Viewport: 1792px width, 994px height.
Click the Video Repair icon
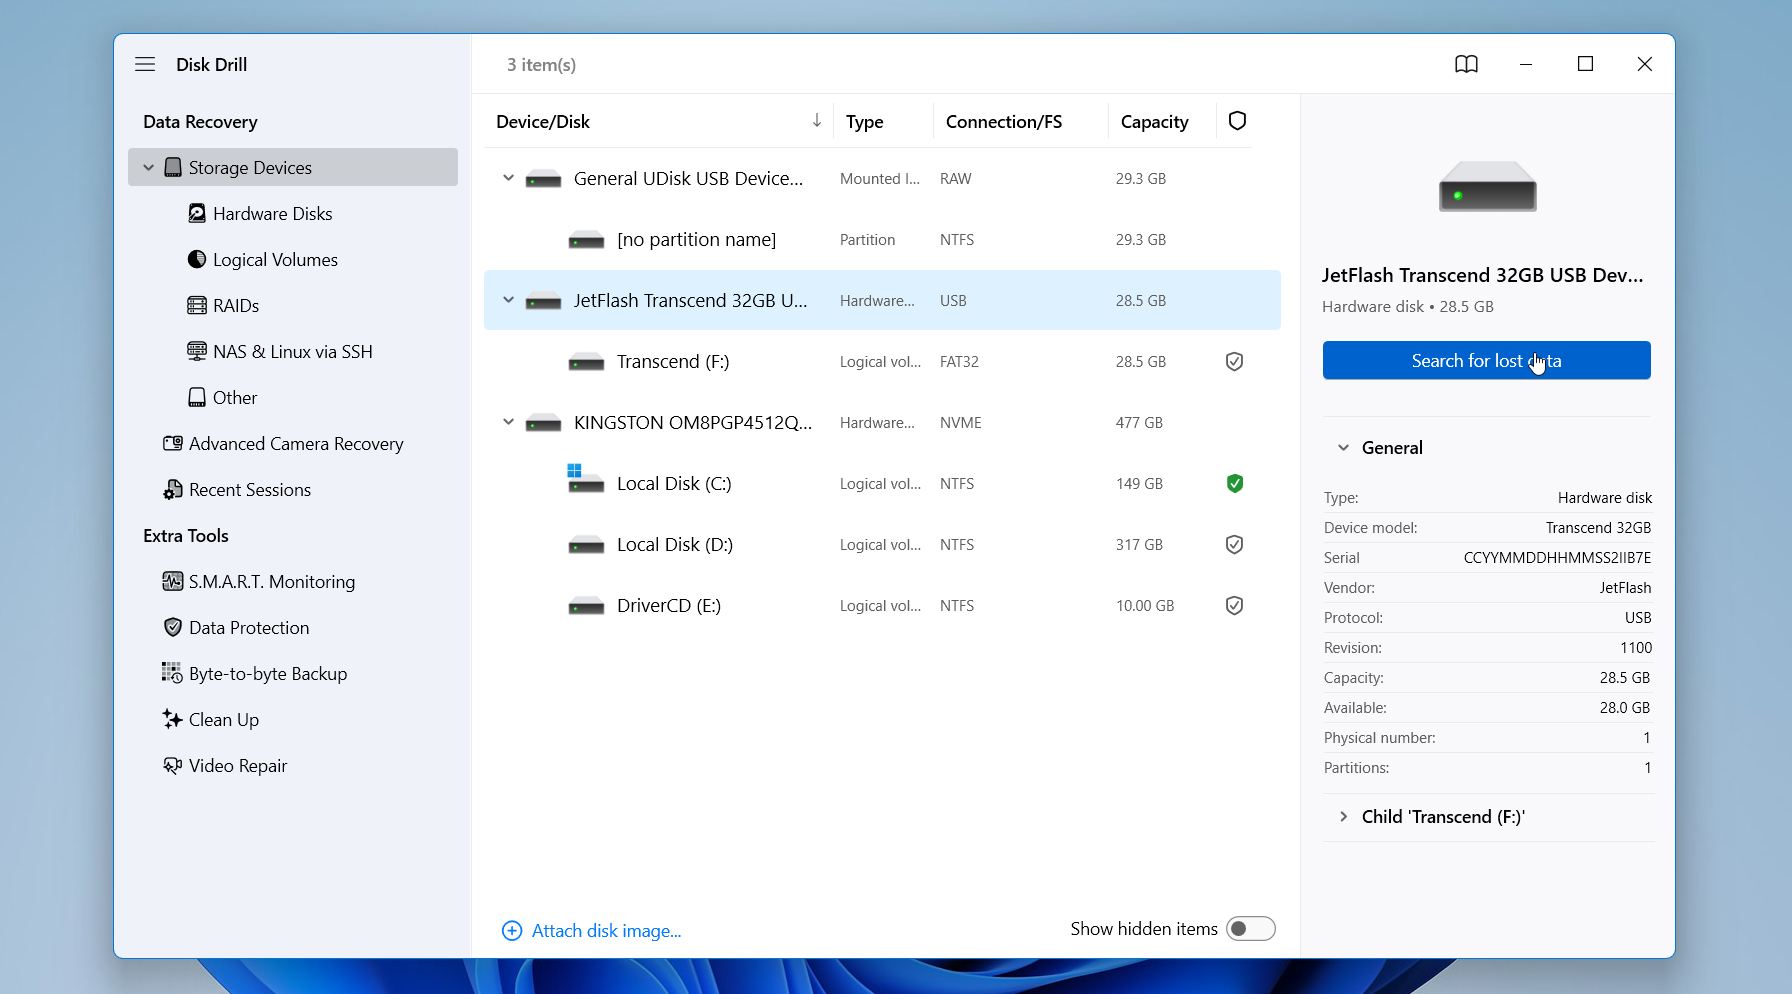(173, 765)
